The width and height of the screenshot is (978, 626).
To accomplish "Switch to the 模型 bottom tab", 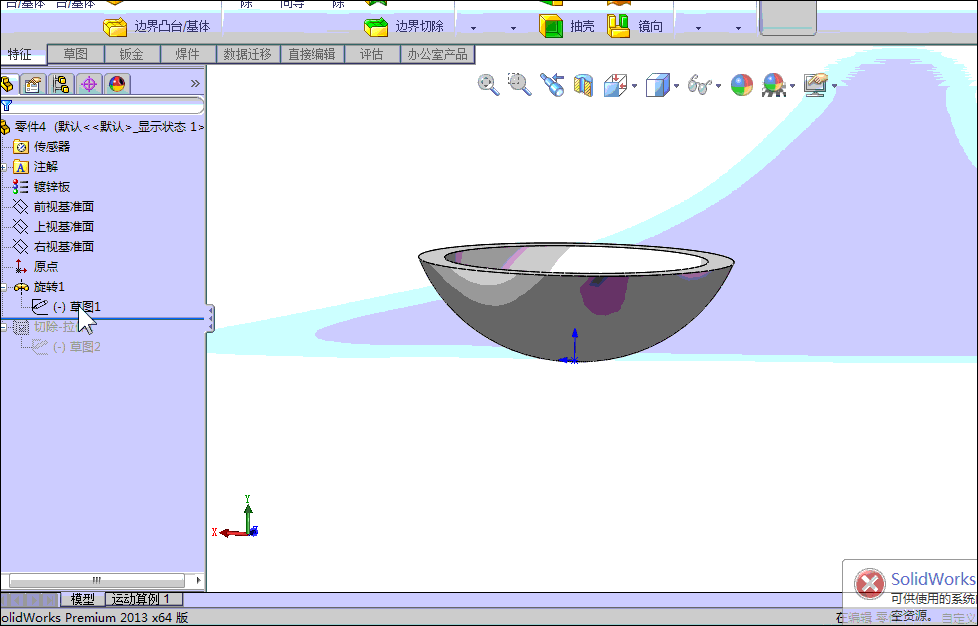I will (82, 600).
